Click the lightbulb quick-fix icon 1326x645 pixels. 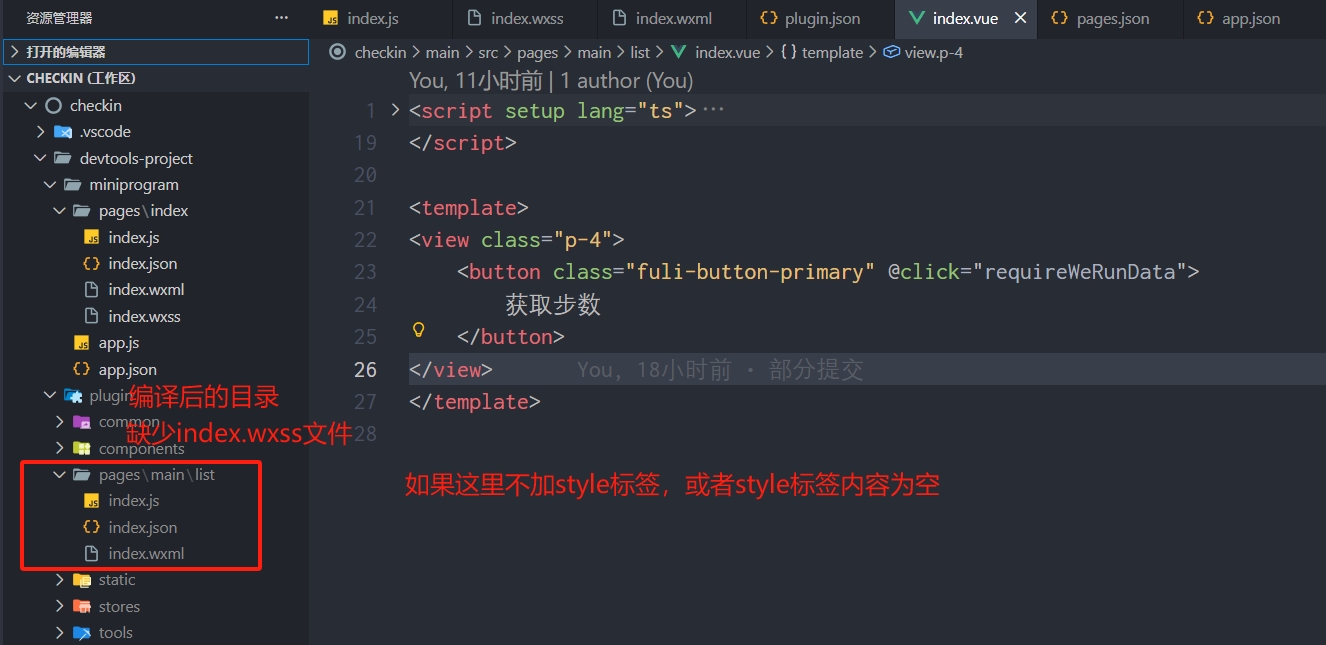click(x=419, y=329)
